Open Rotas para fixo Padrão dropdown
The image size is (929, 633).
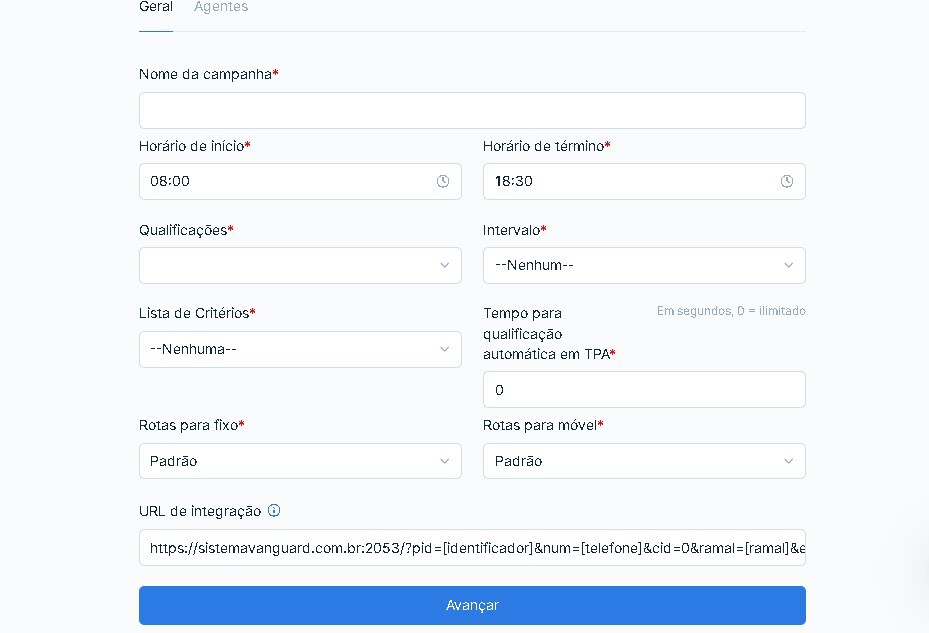pos(300,461)
